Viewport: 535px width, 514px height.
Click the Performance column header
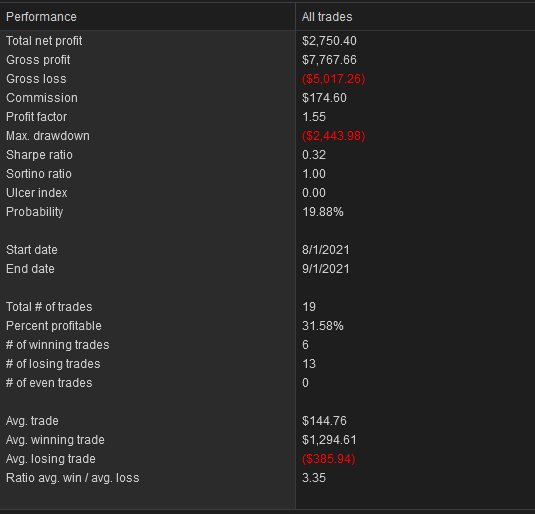[147, 17]
